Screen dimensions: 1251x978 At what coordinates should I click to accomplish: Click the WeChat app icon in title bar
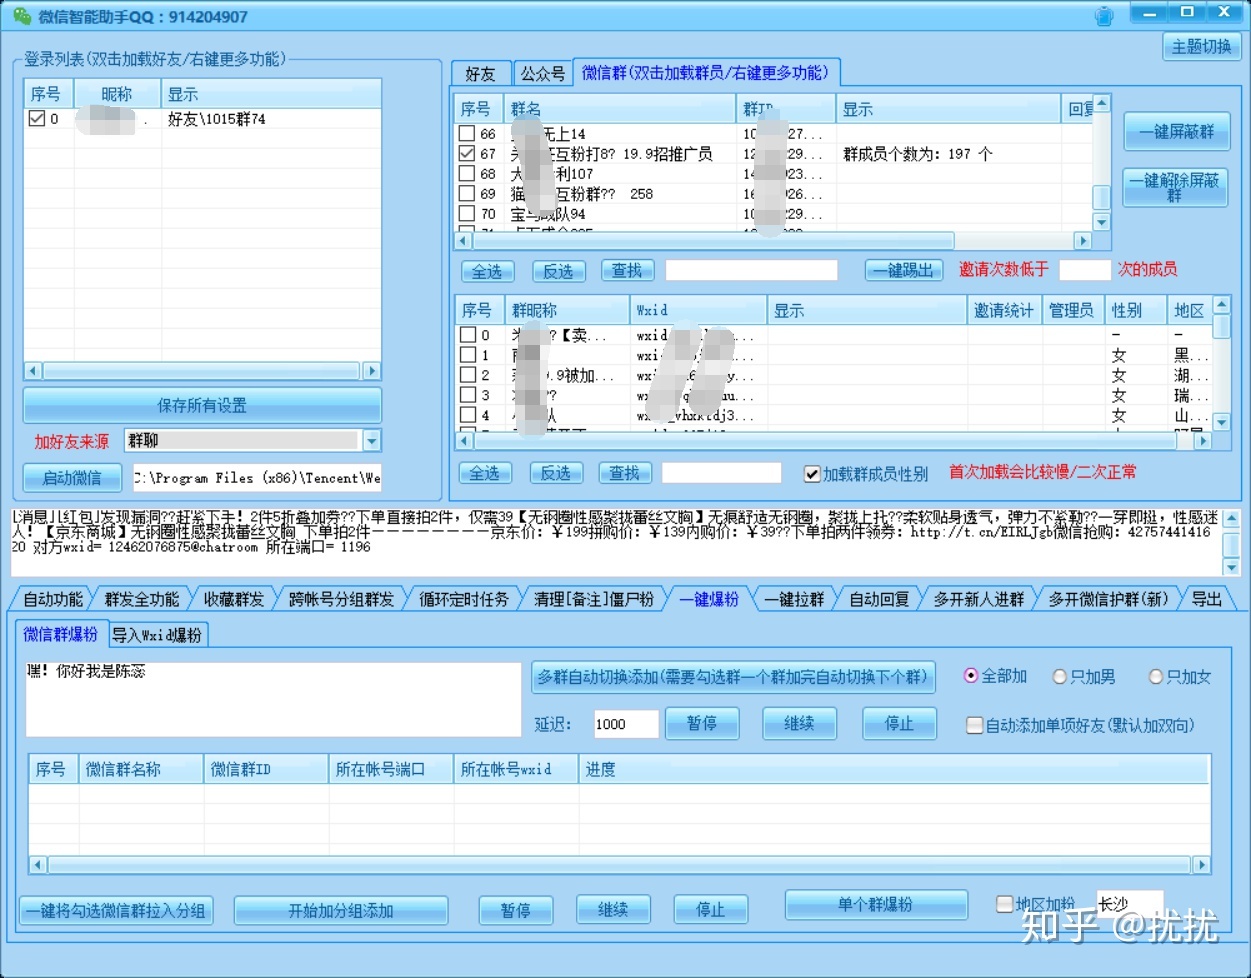21,16
